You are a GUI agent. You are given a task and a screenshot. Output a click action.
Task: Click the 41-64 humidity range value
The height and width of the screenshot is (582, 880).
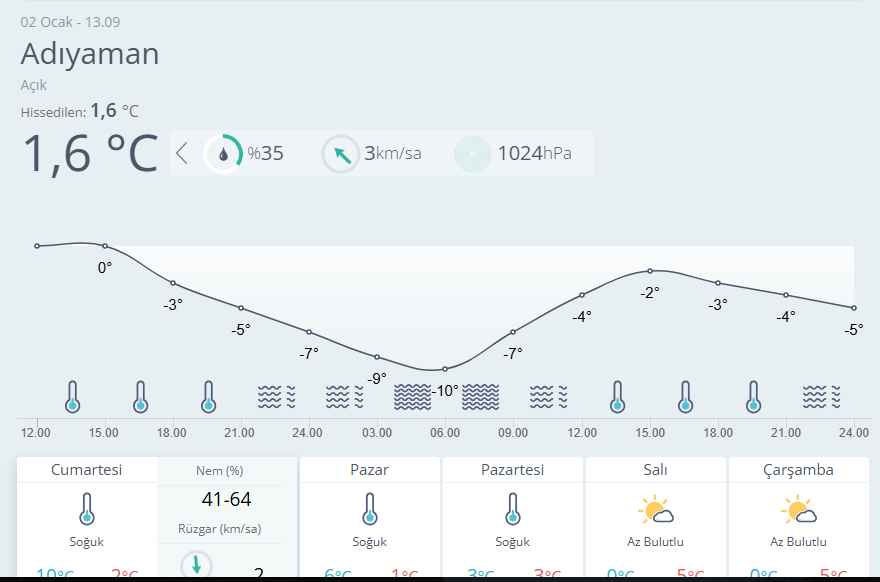(x=226, y=499)
